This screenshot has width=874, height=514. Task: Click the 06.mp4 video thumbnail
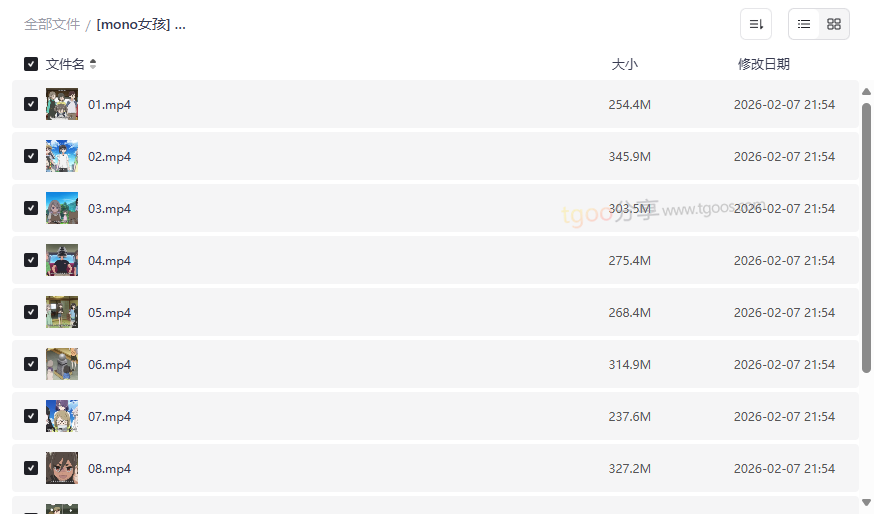coord(62,364)
